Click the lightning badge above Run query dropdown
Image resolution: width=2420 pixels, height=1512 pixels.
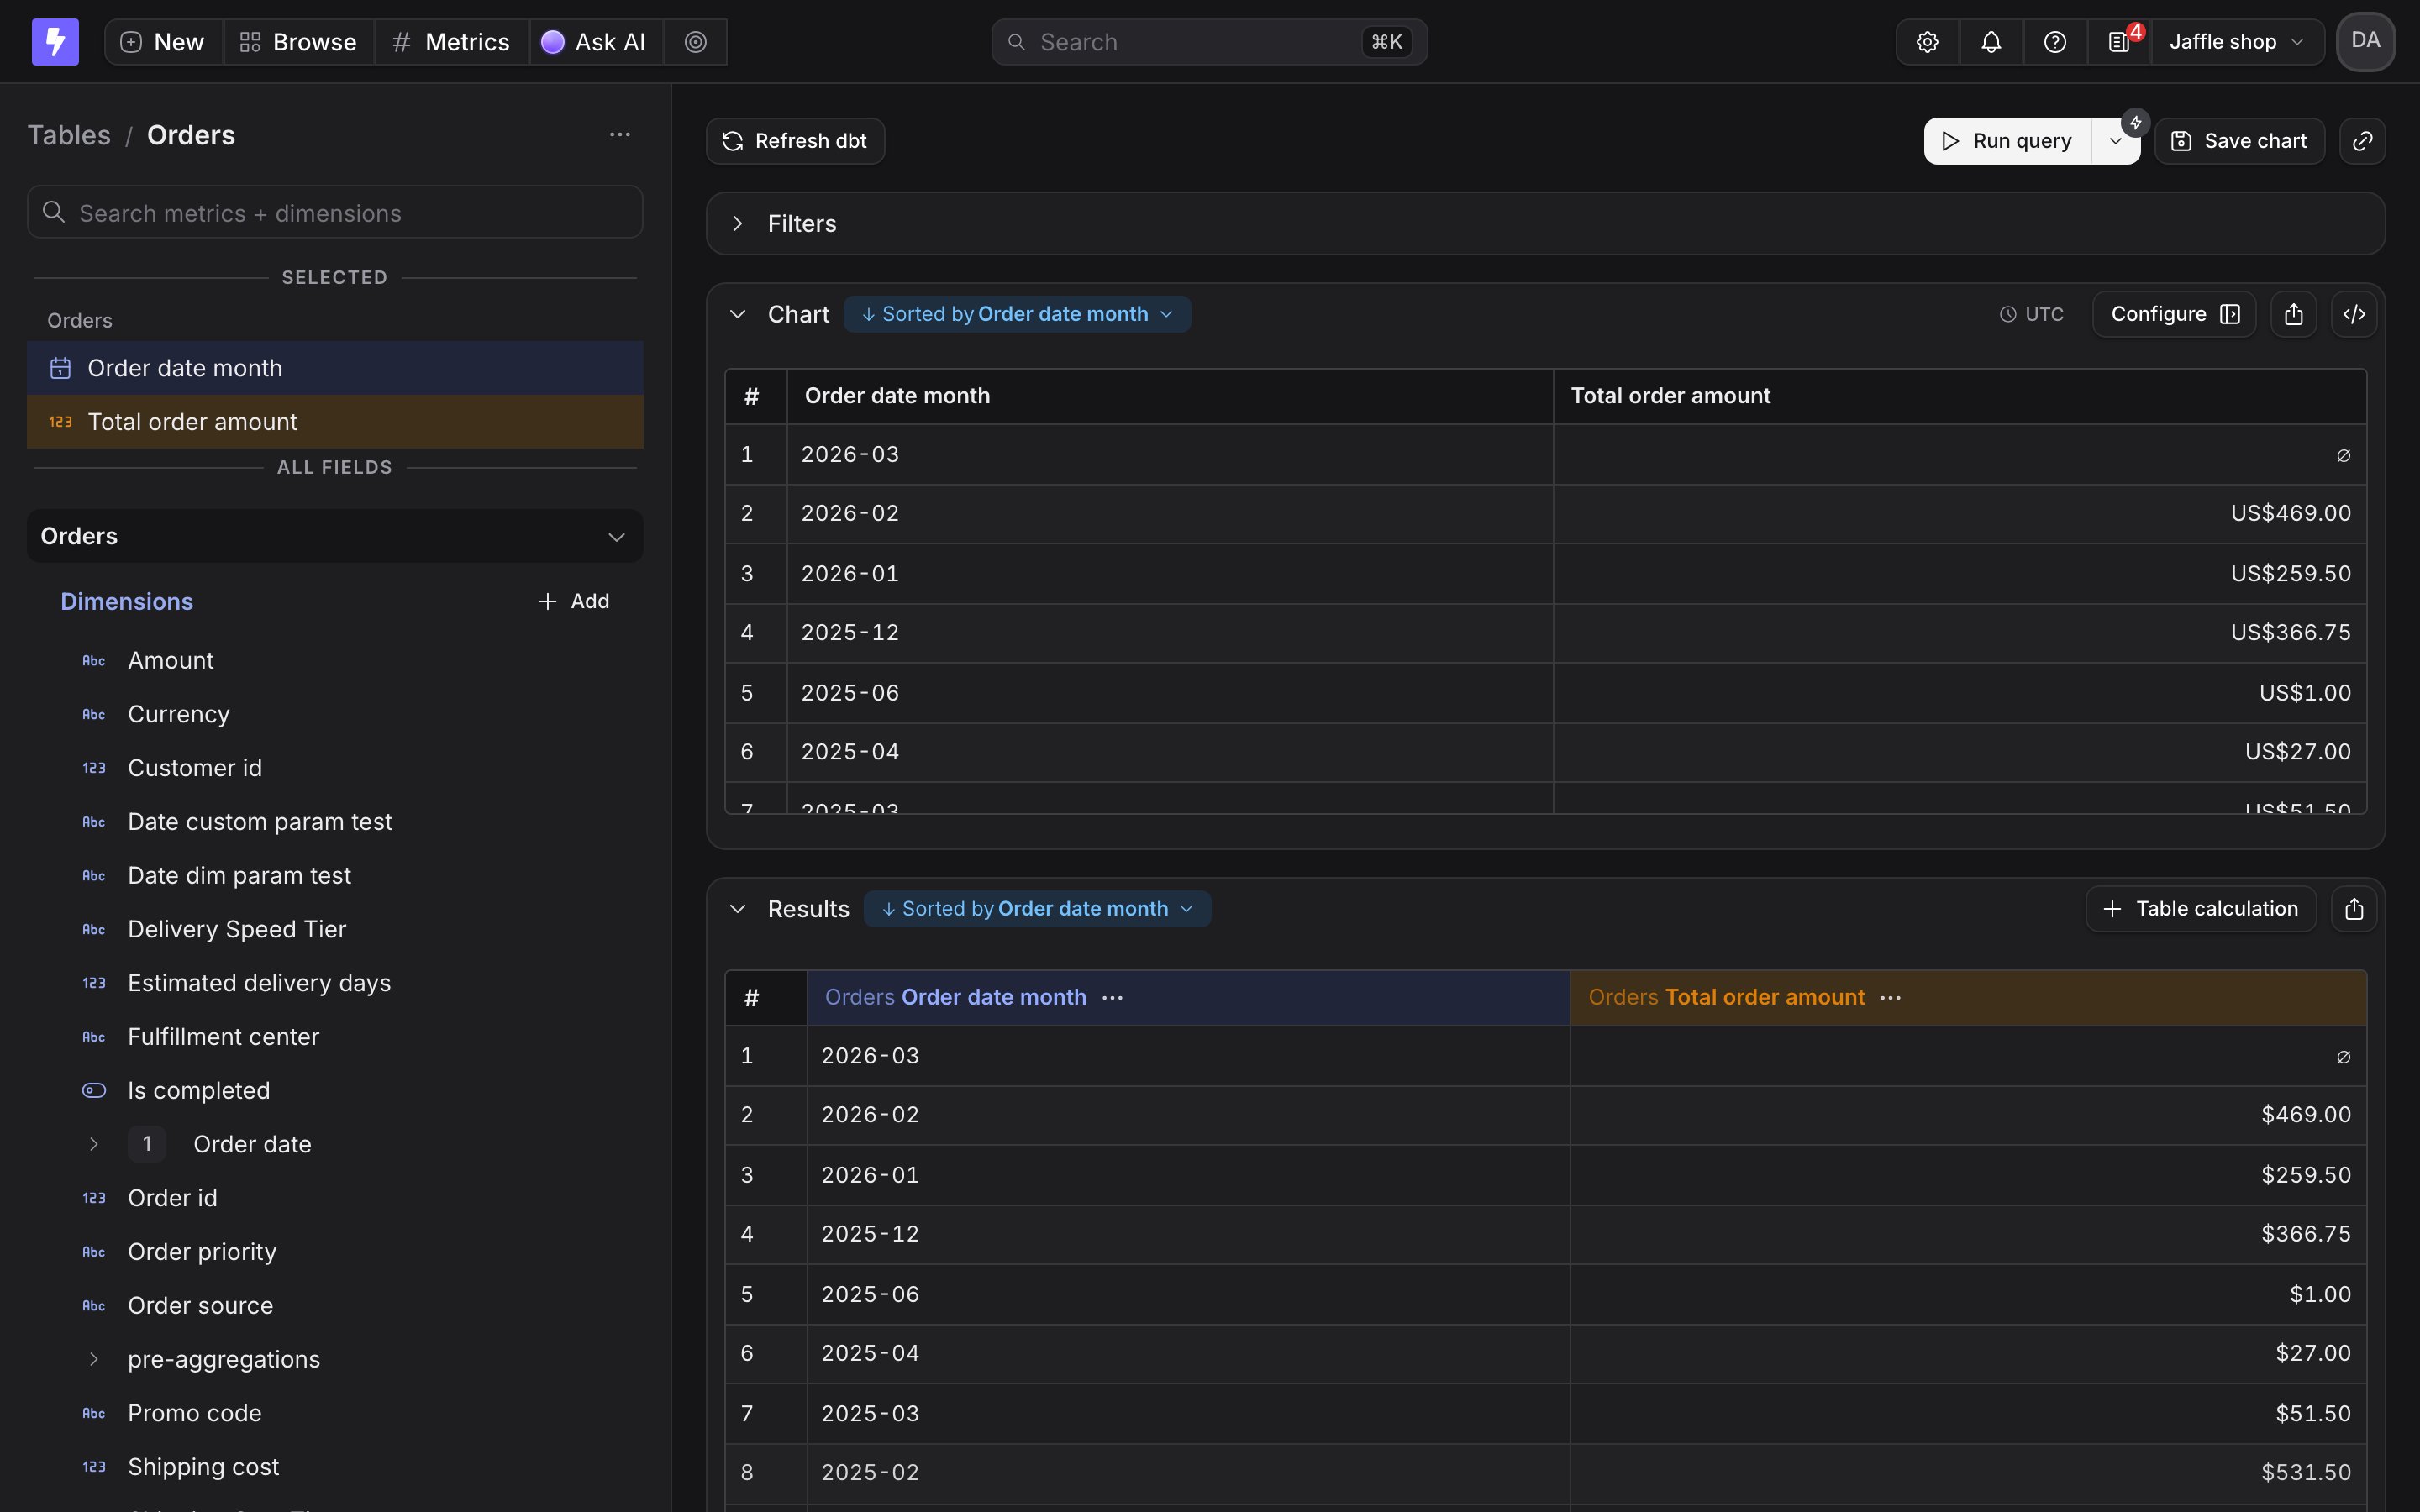(x=2135, y=123)
